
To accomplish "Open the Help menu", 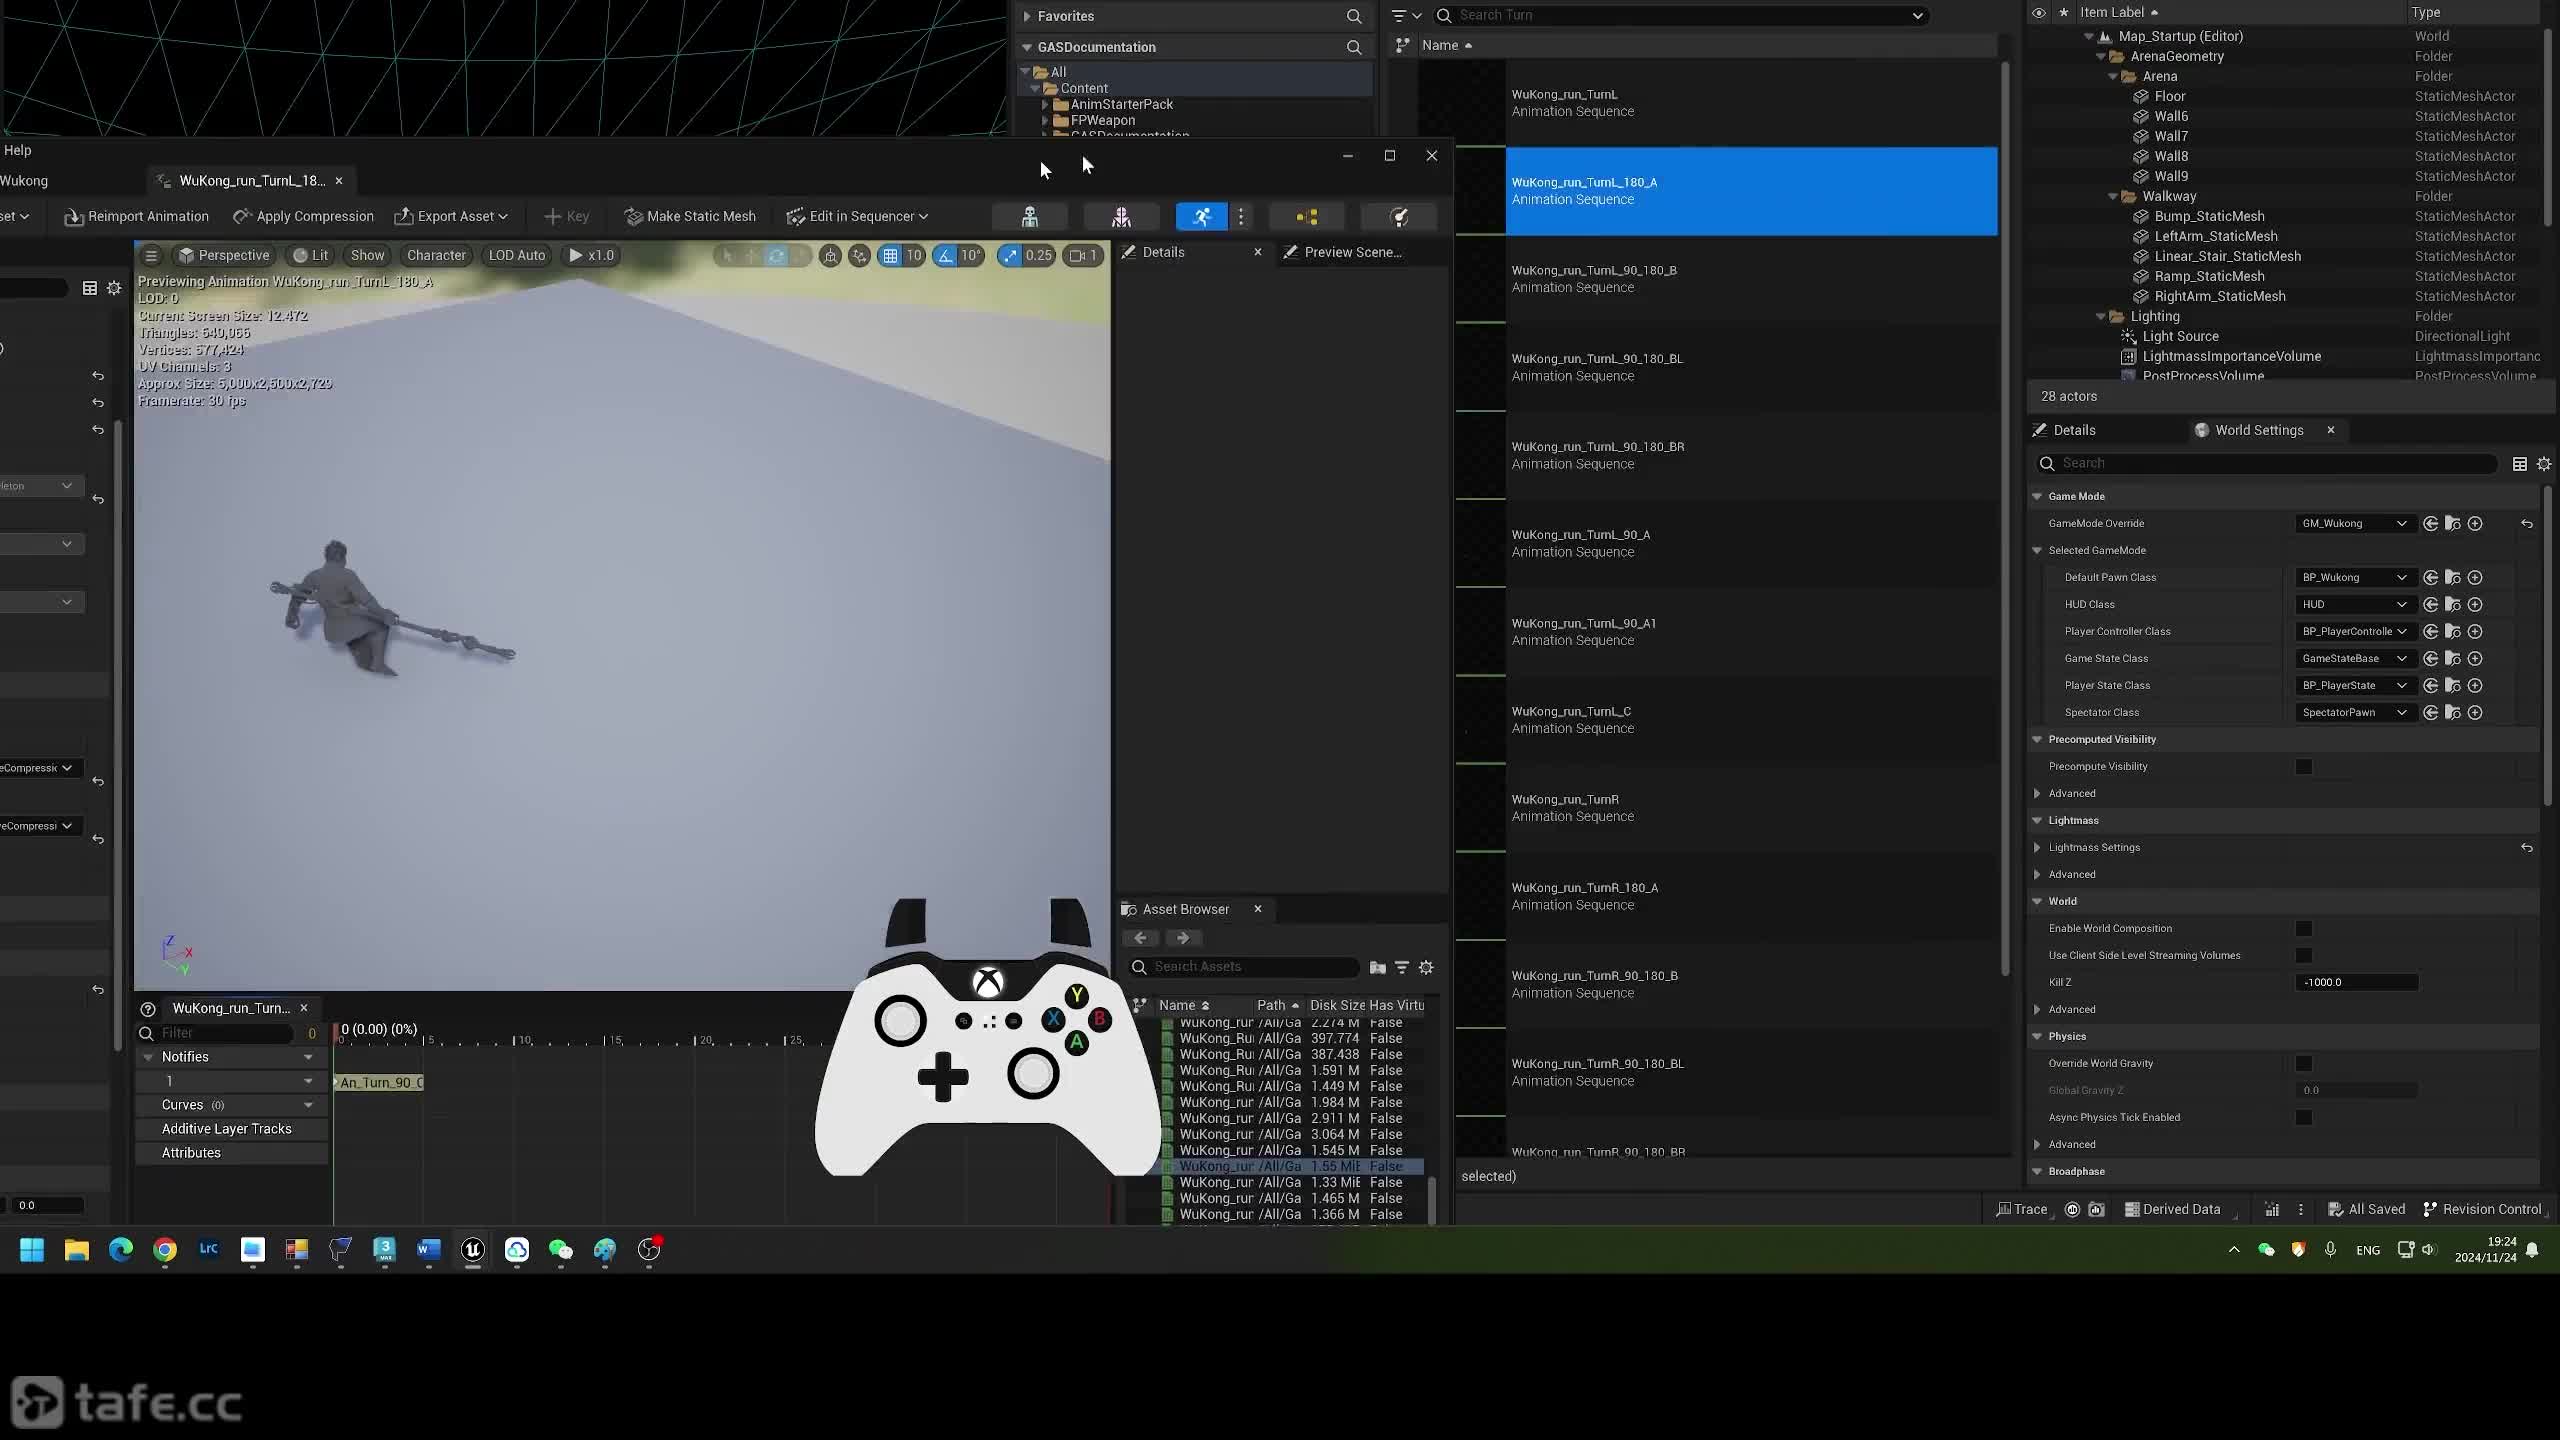I will (x=17, y=150).
